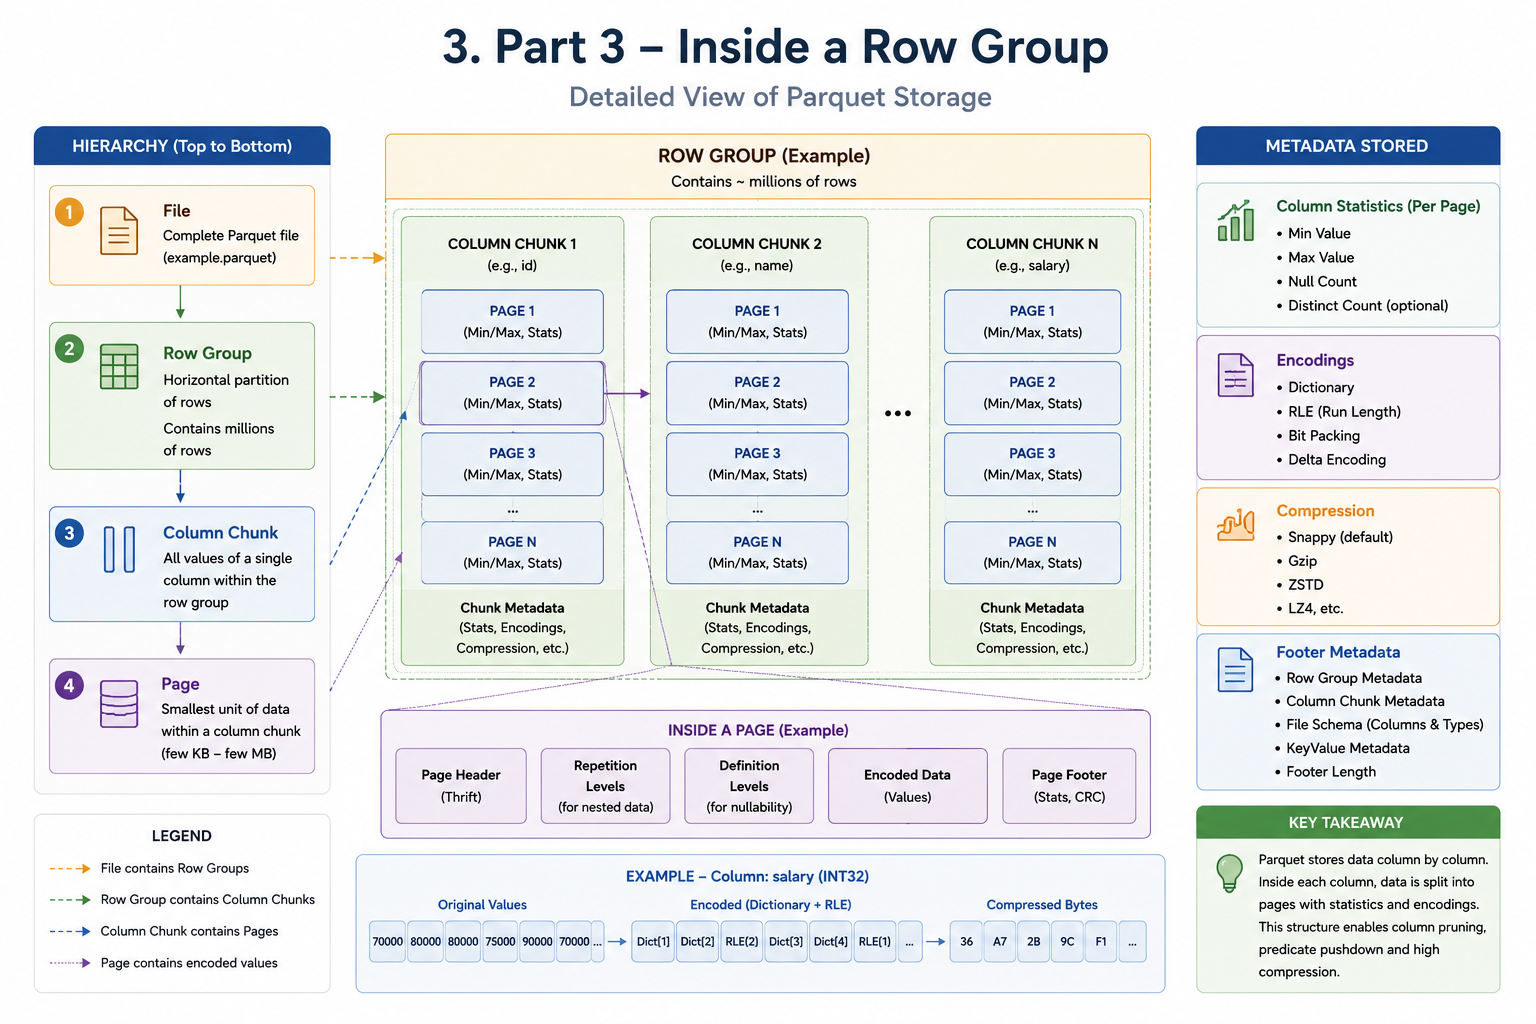This screenshot has height=1024, width=1536.
Task: Click the 'Dict[1]' encoded cell
Action: 653,942
